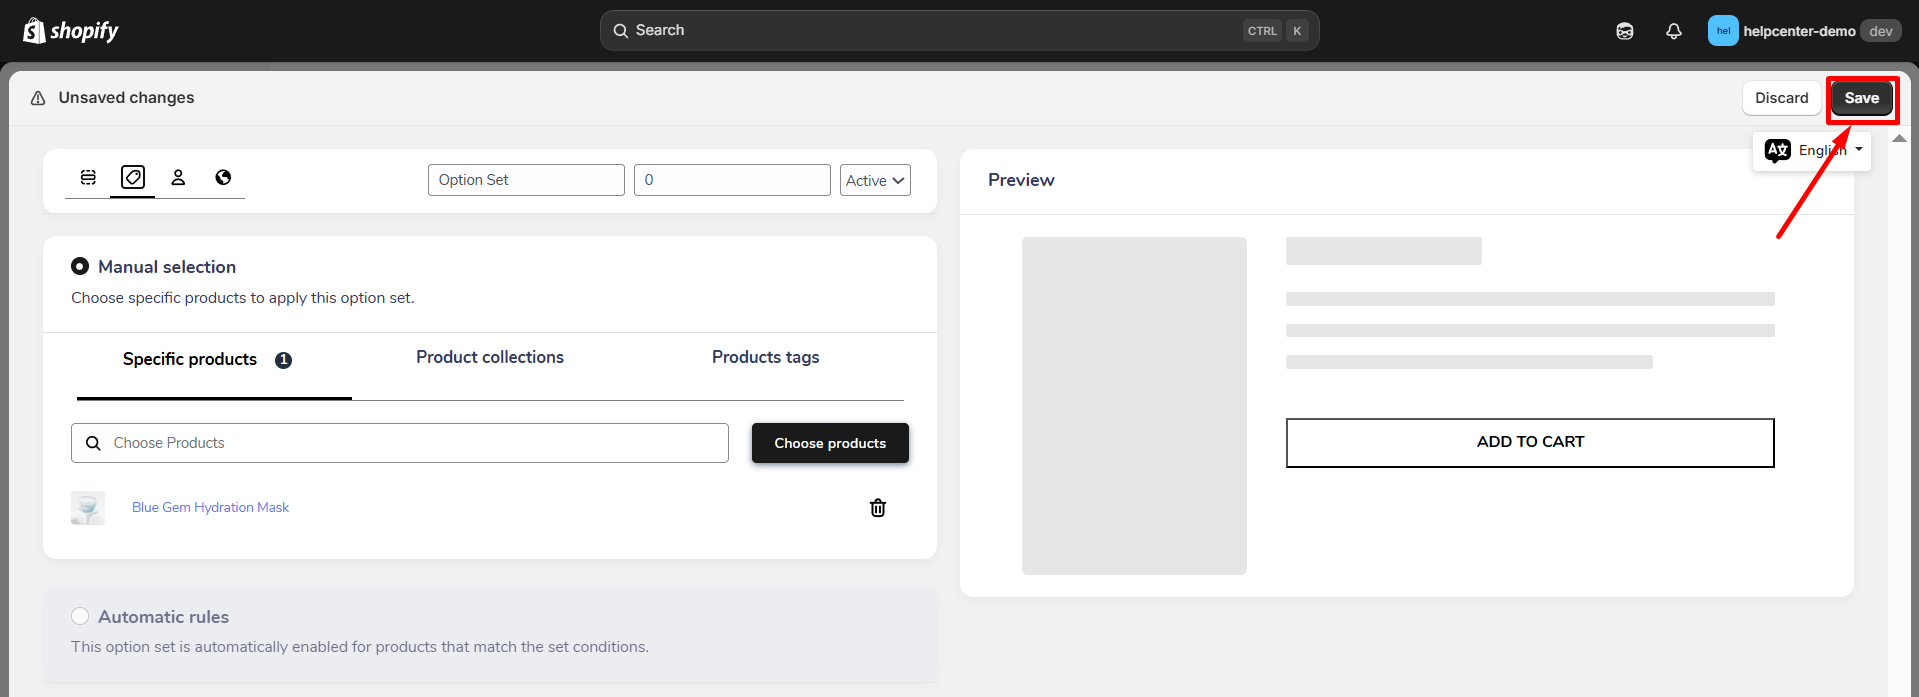Open the notifications bell
The image size is (1919, 697).
[x=1674, y=31]
